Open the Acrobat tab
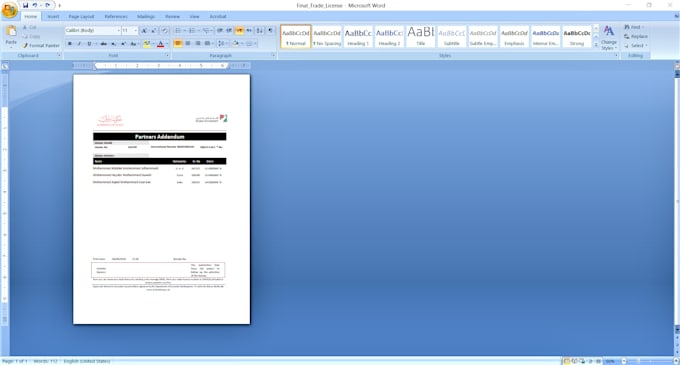The width and height of the screenshot is (680, 365). [x=218, y=16]
